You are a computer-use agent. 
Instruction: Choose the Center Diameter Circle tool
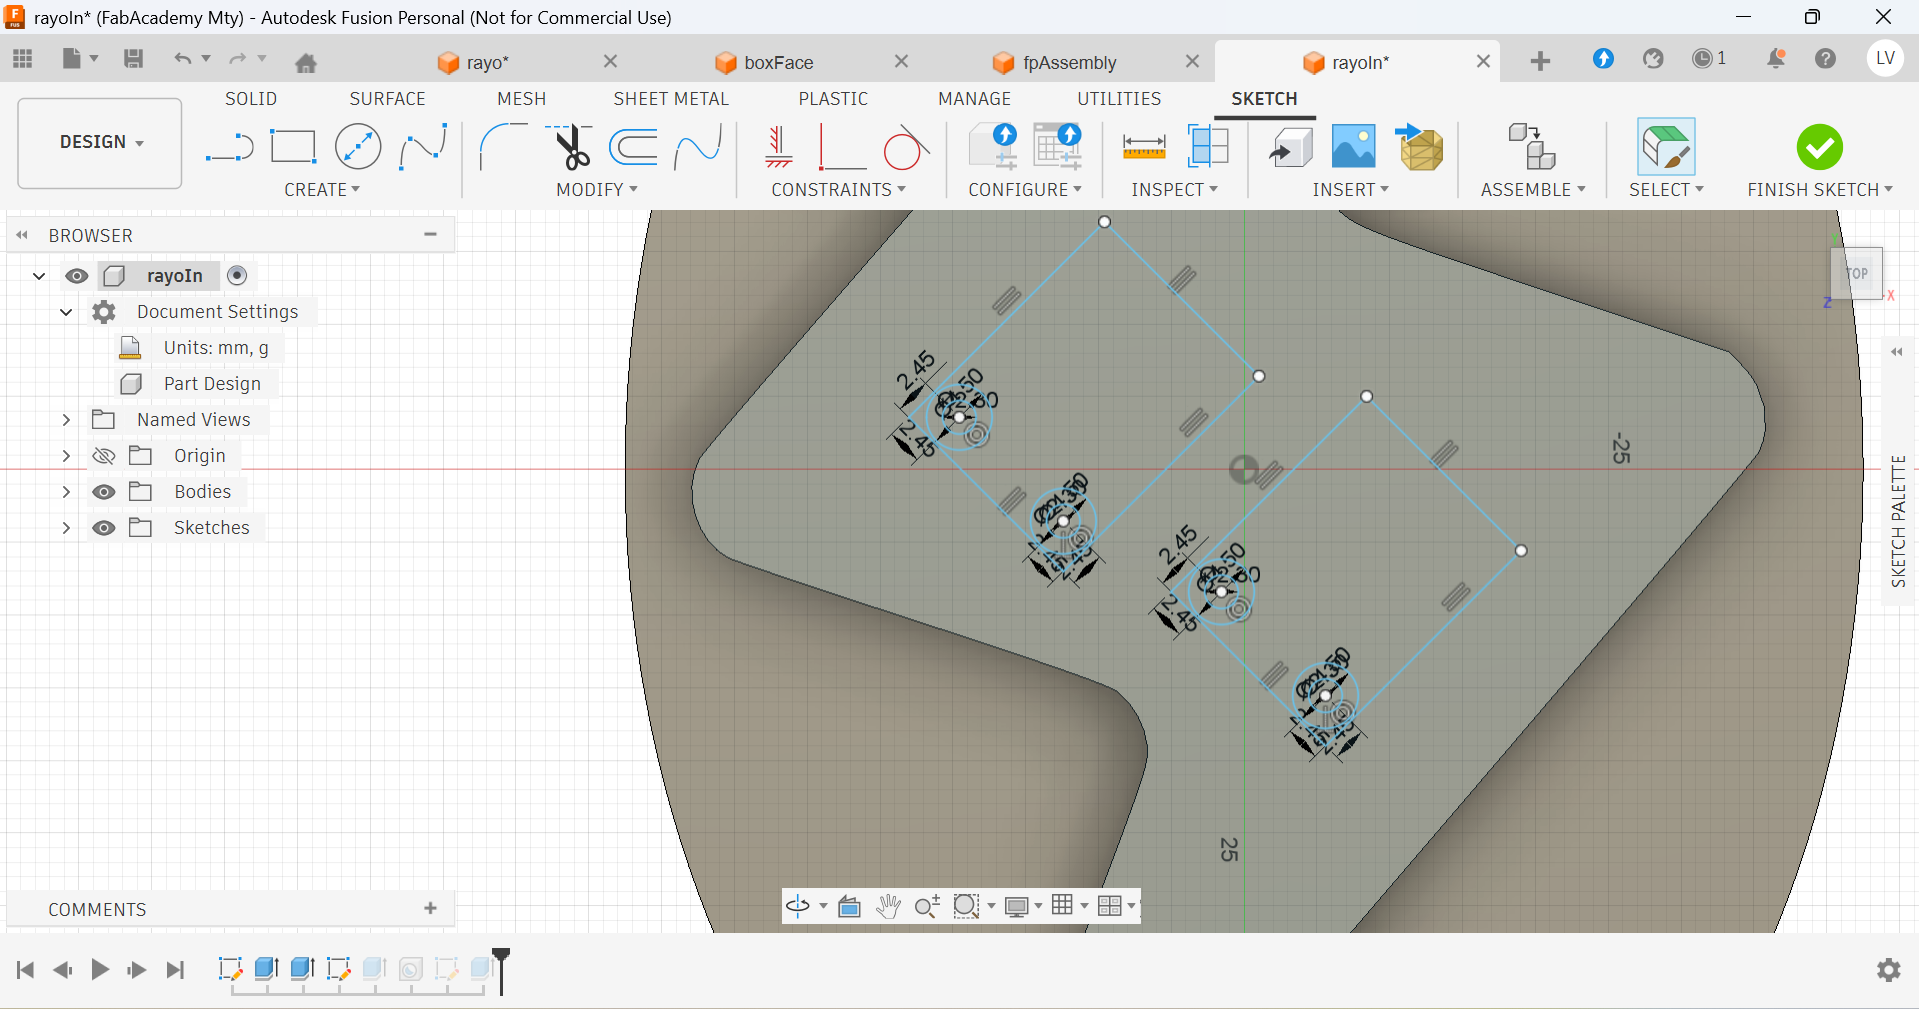358,147
